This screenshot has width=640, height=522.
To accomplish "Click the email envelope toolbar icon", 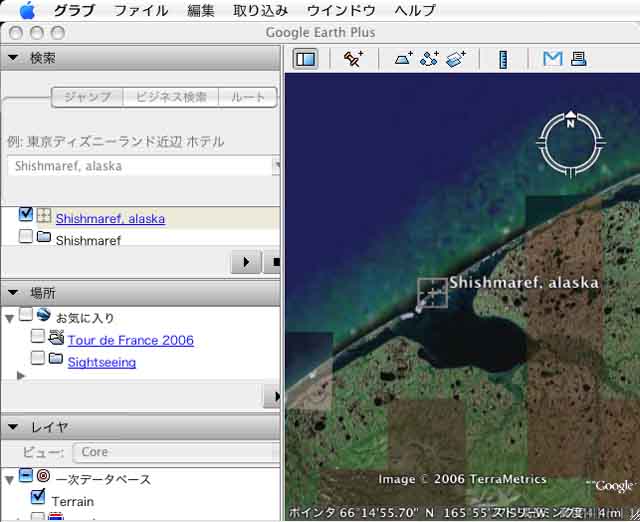I will pos(553,59).
